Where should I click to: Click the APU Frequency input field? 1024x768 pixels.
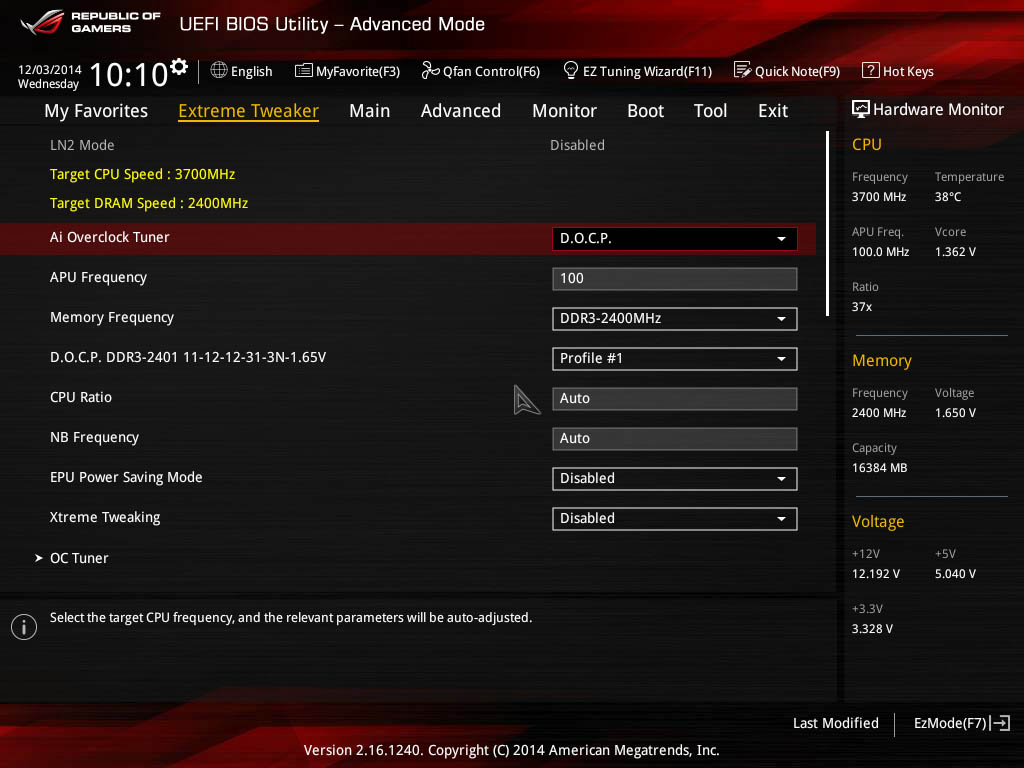click(675, 279)
